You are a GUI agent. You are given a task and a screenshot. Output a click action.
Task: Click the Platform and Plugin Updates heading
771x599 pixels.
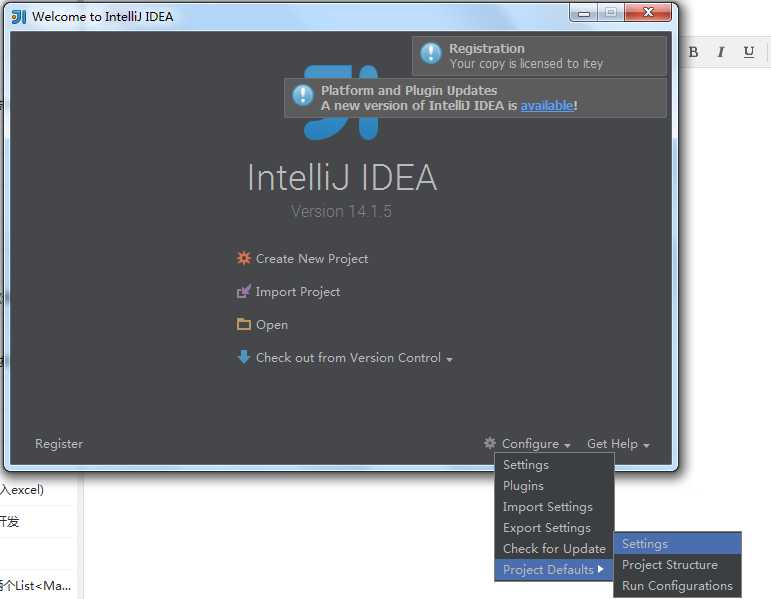click(x=409, y=90)
